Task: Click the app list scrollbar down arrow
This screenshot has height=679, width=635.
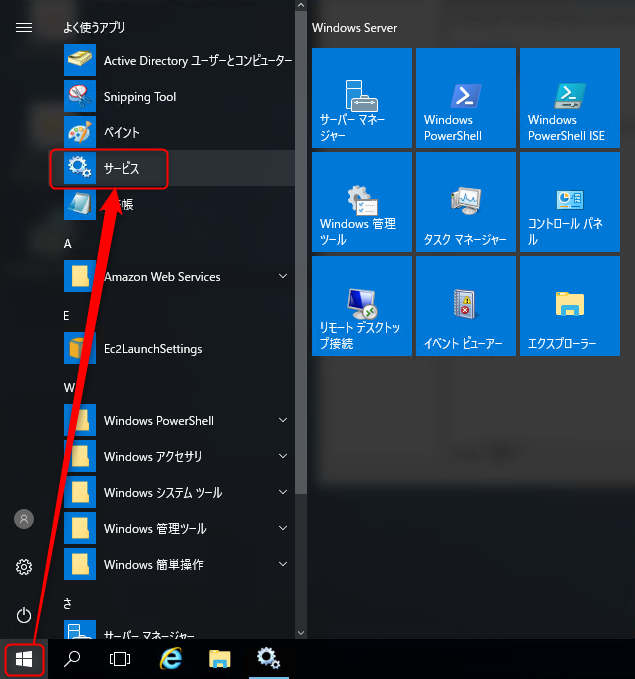Action: (301, 633)
